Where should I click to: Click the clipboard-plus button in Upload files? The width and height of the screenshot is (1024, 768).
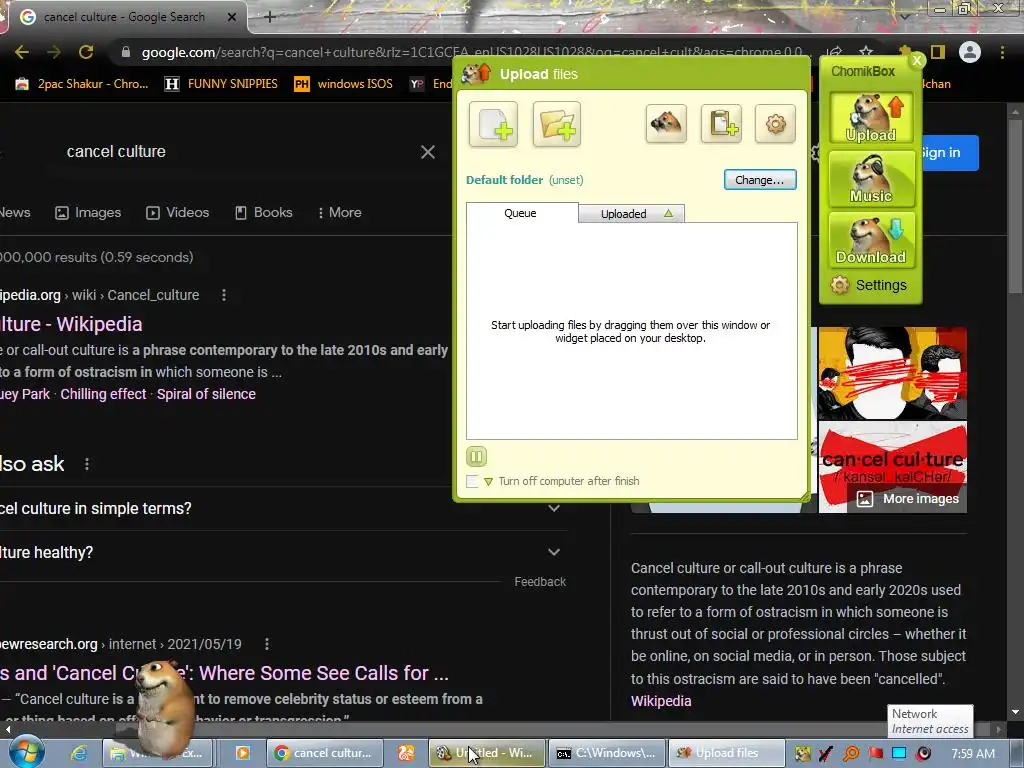pyautogui.click(x=721, y=123)
